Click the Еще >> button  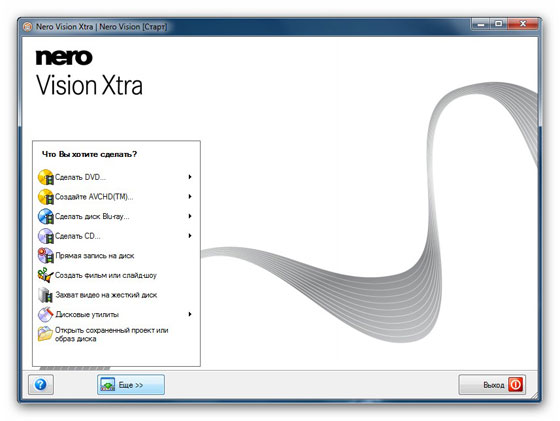point(131,385)
